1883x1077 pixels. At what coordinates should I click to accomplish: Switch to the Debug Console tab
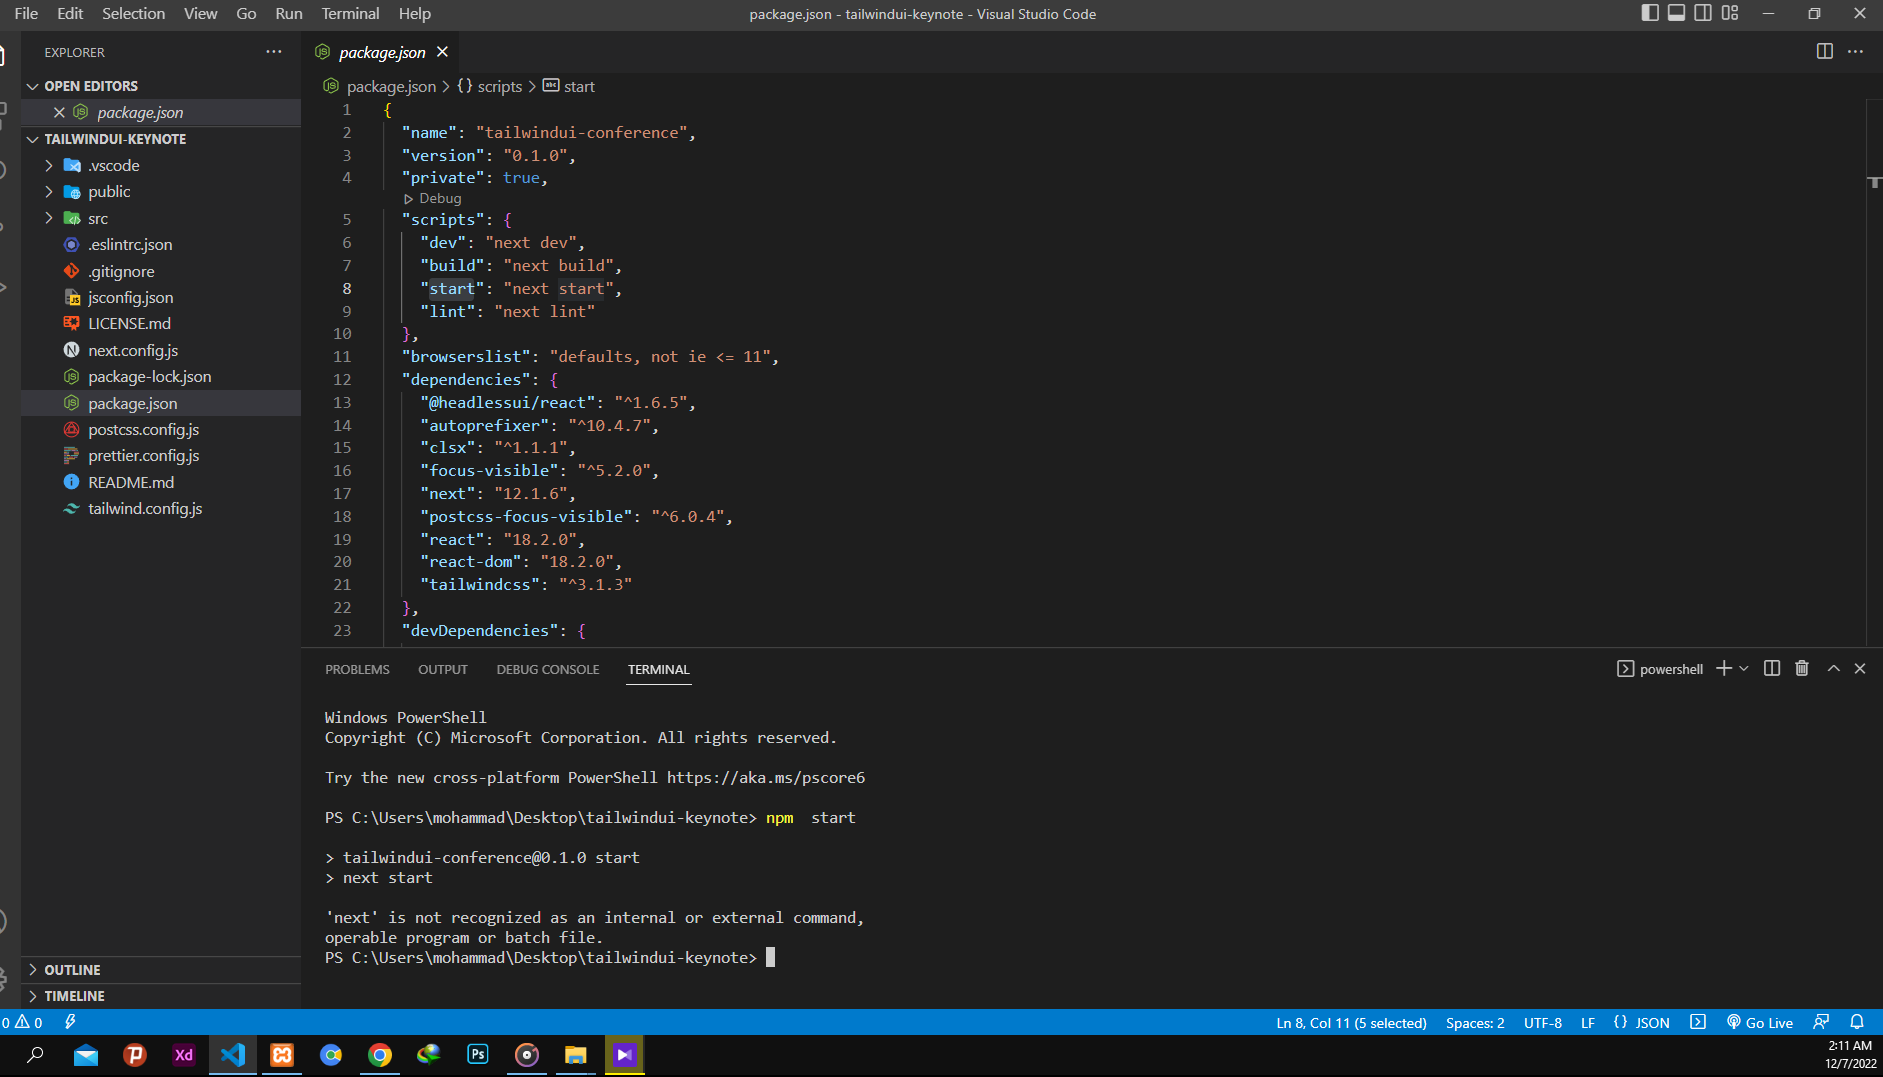pyautogui.click(x=548, y=669)
